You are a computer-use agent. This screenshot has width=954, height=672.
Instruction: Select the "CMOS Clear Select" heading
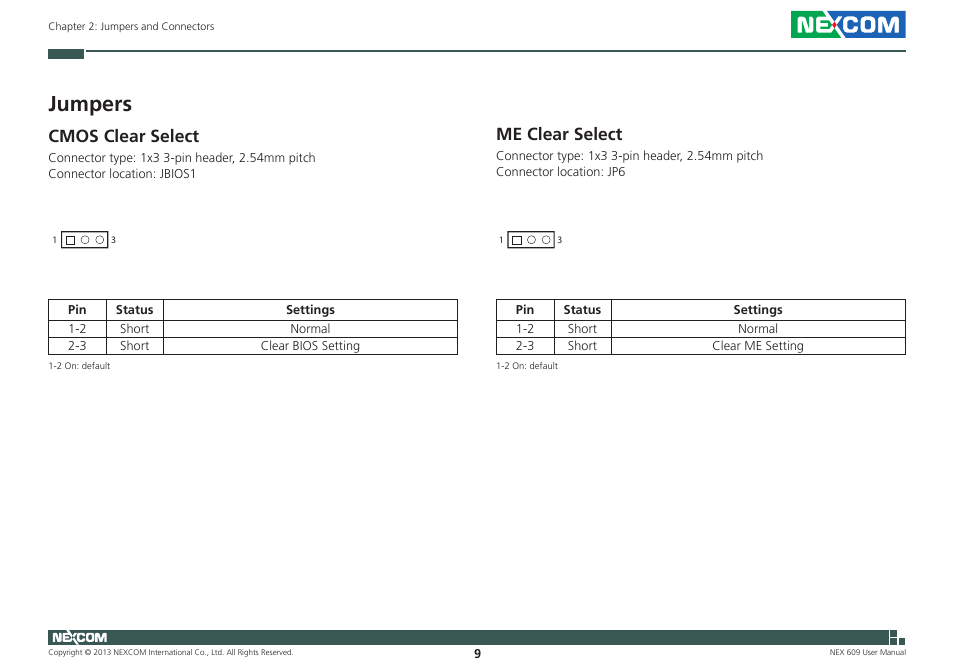(x=124, y=136)
